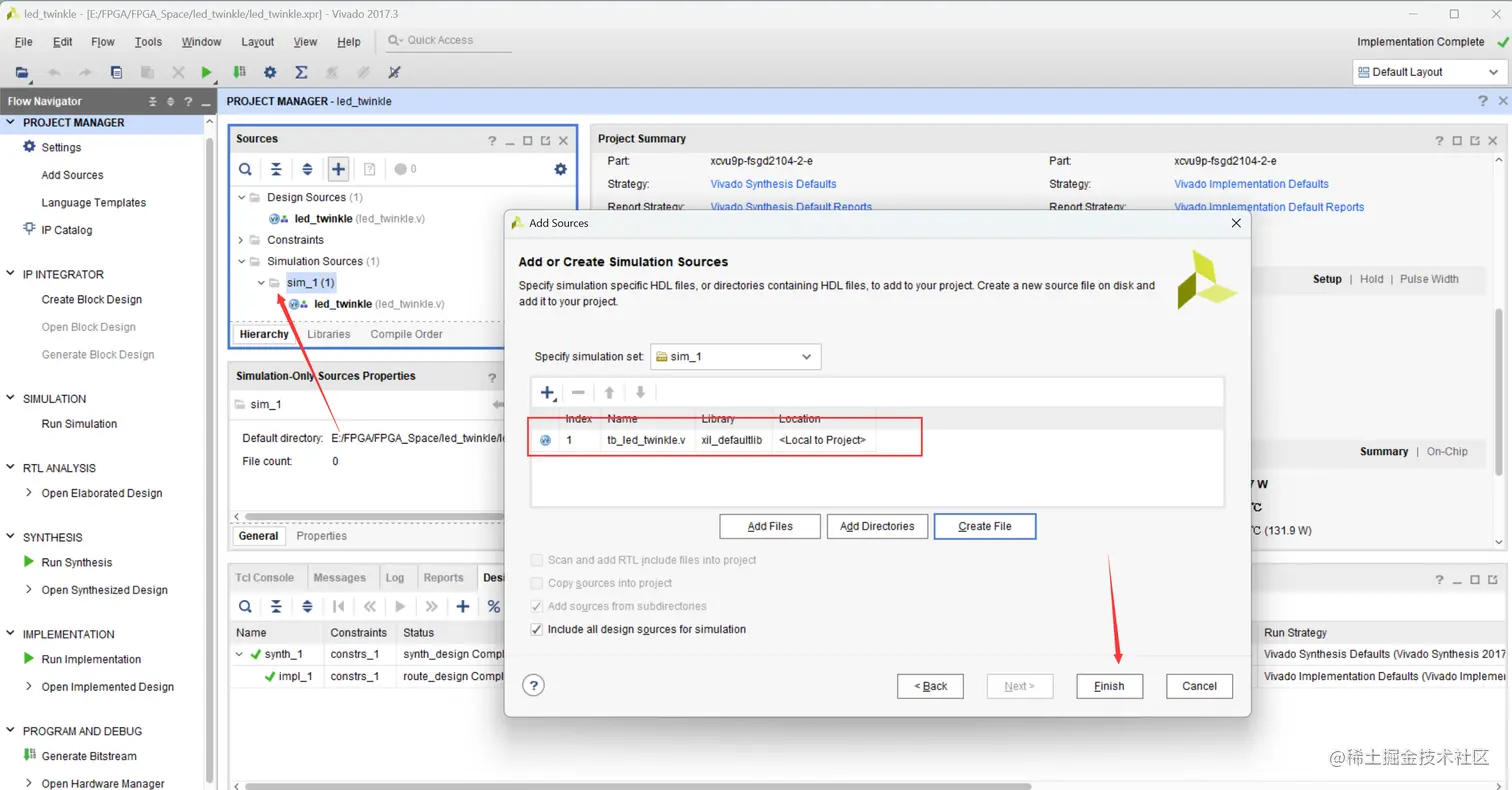Open Sources panel settings gear
Viewport: 1512px width, 790px height.
(561, 169)
